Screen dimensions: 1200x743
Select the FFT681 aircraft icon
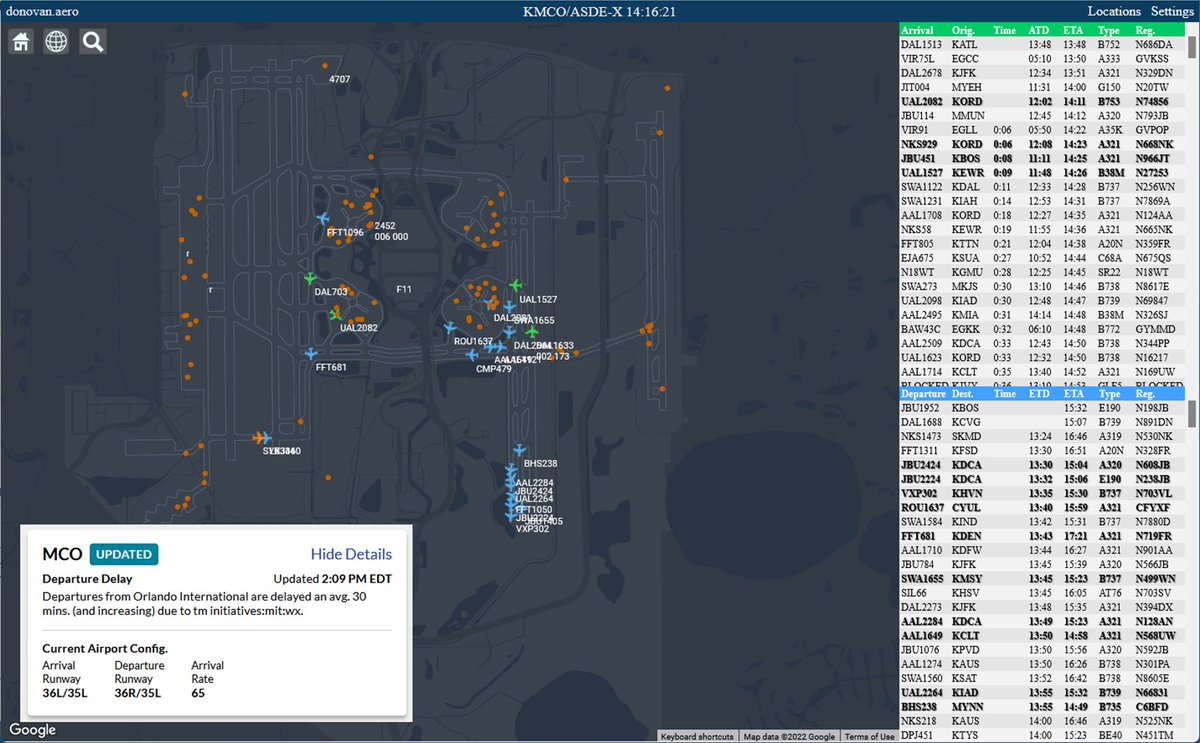(x=311, y=353)
